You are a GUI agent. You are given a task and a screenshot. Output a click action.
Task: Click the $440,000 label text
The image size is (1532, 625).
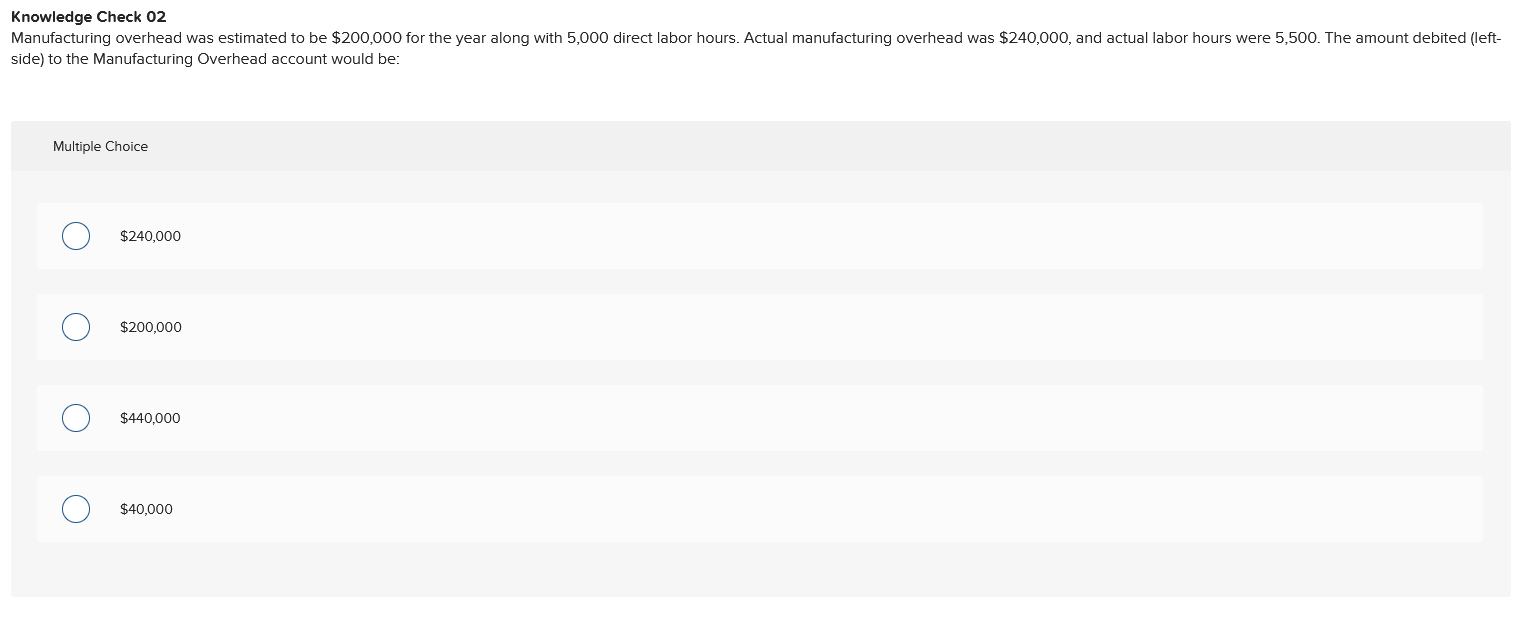pyautogui.click(x=150, y=418)
